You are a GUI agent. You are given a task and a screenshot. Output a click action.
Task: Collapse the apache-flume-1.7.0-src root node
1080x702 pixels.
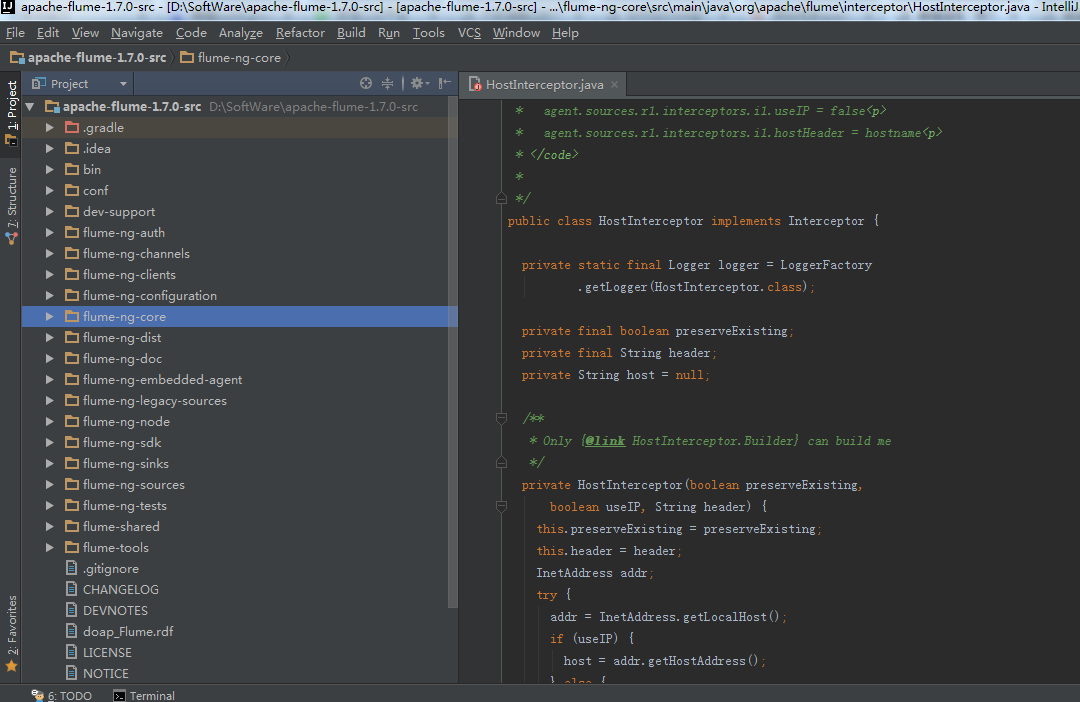coord(30,107)
